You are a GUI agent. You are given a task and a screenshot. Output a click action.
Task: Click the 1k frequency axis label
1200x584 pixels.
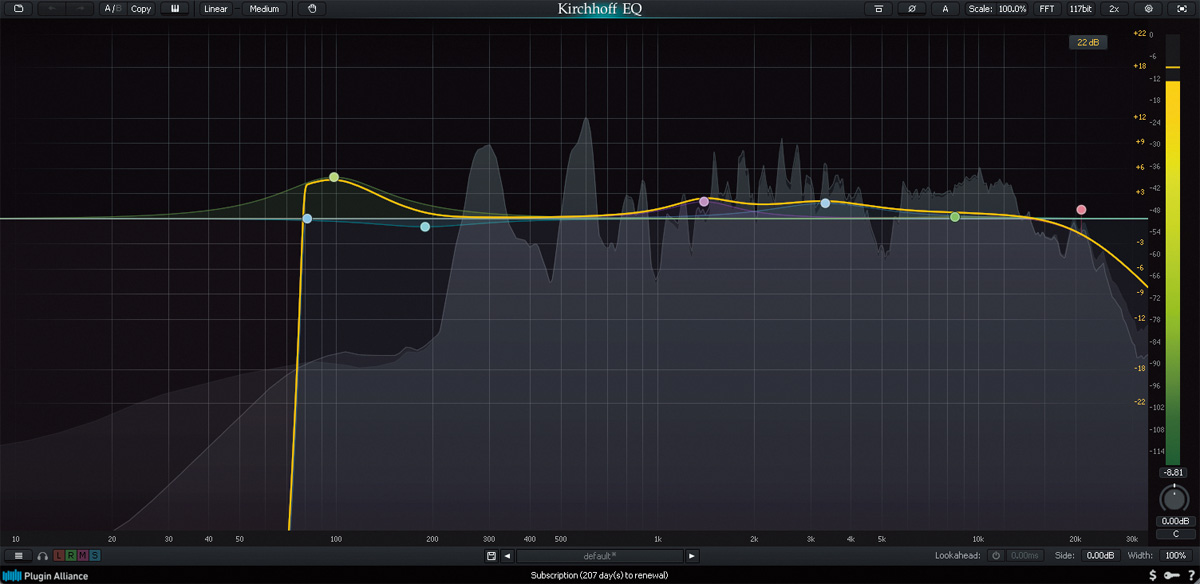pos(657,538)
